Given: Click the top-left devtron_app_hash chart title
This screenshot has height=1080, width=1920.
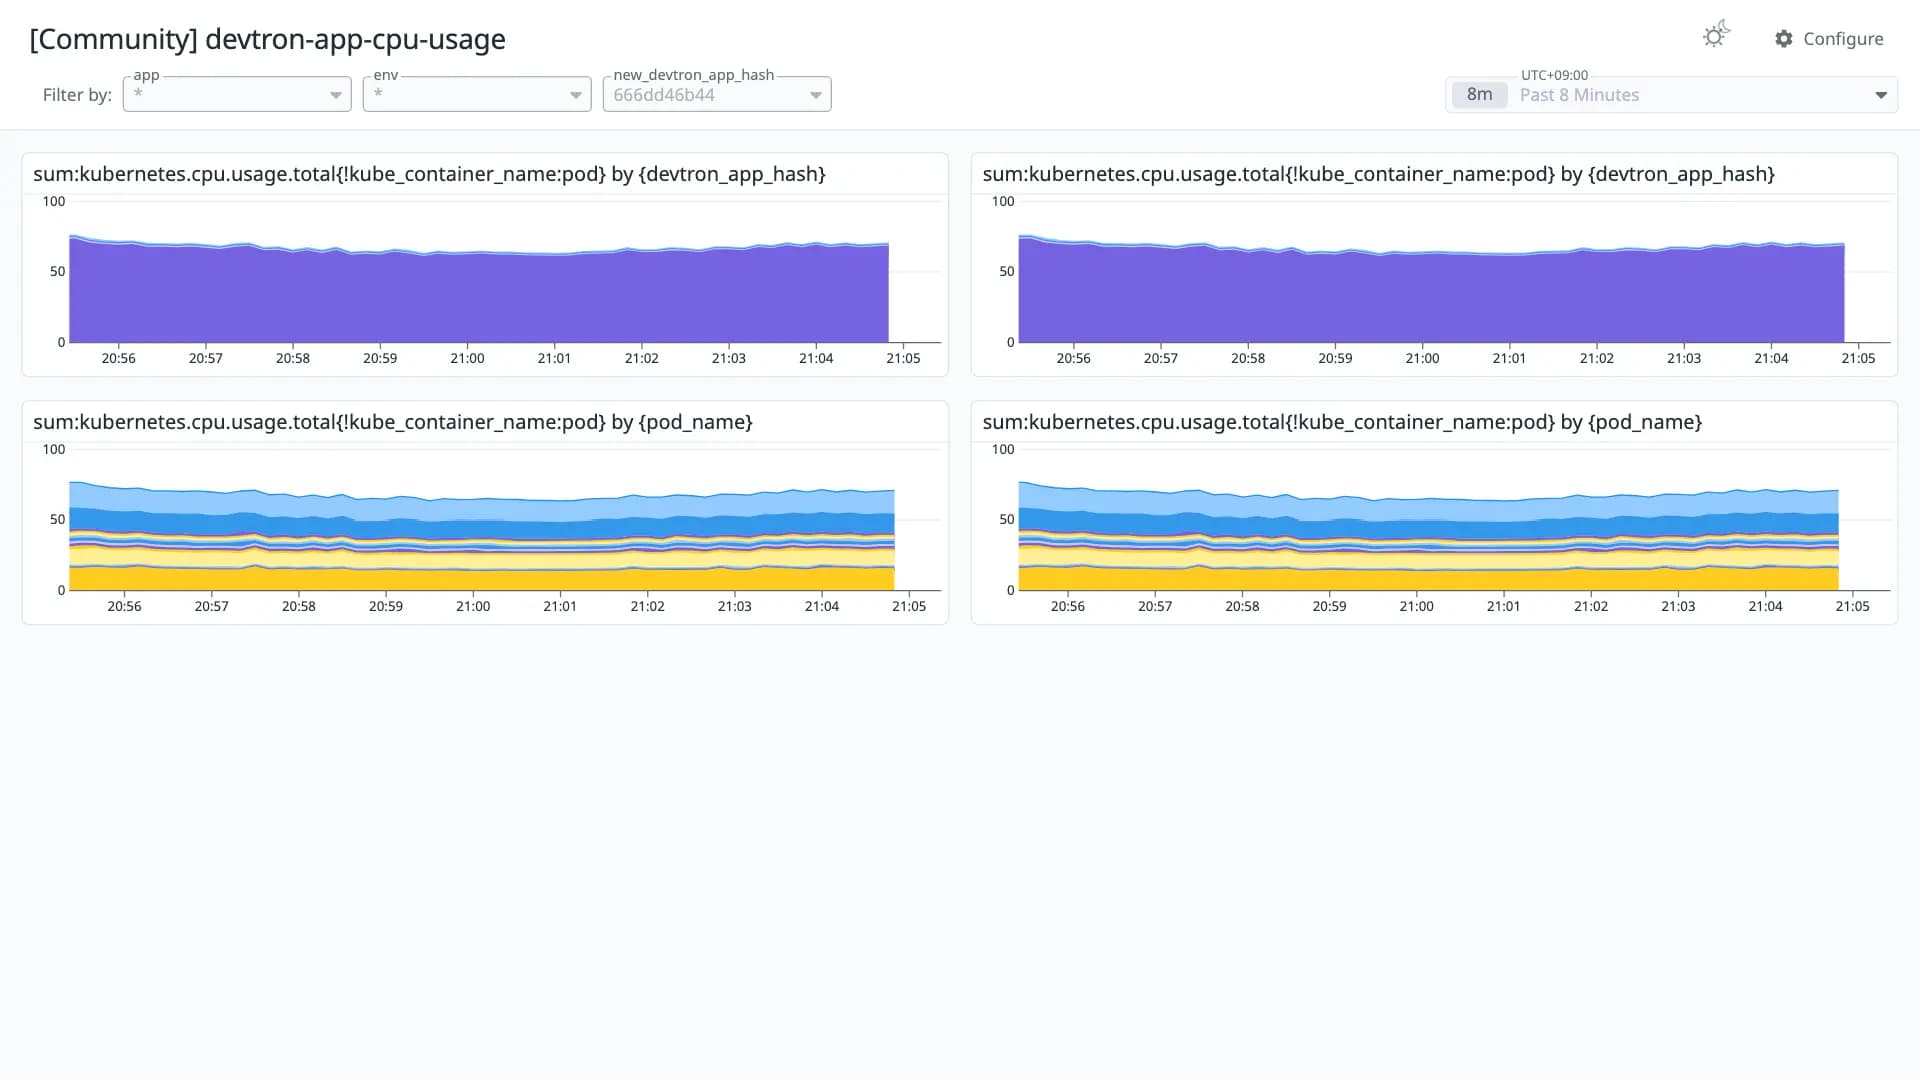Looking at the screenshot, I should point(429,174).
